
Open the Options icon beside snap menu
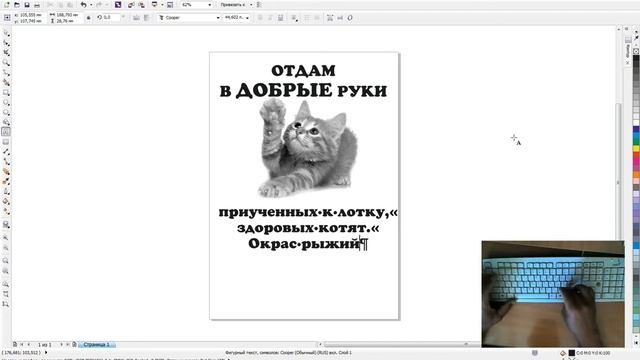click(259, 5)
